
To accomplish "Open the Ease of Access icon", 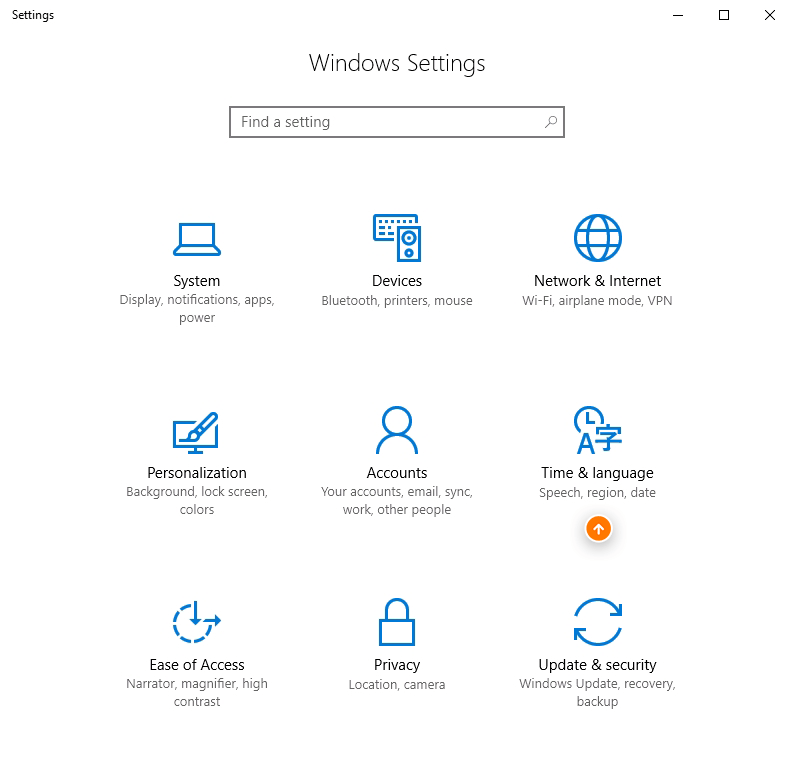I will [x=197, y=622].
